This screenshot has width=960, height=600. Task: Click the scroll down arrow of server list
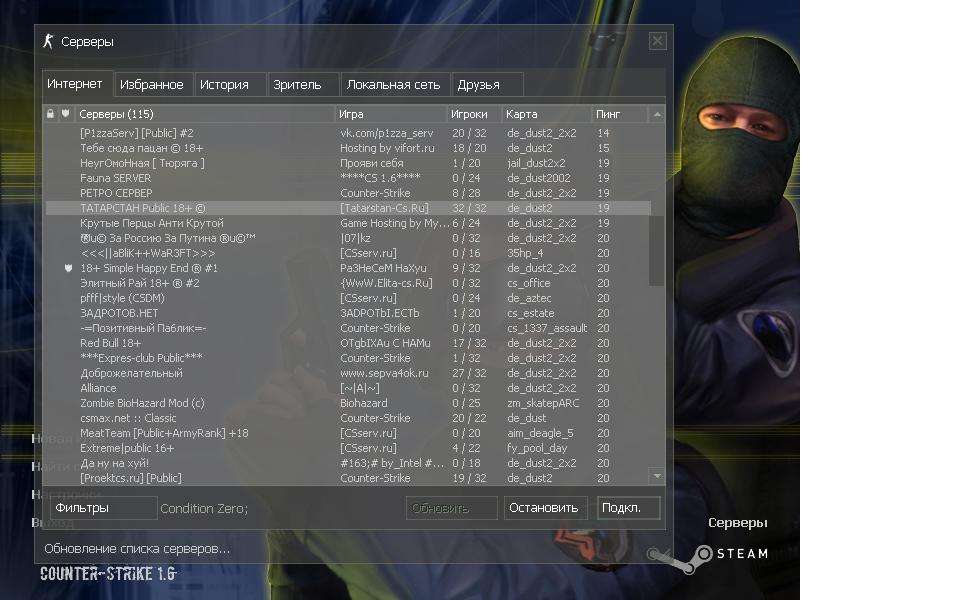657,476
